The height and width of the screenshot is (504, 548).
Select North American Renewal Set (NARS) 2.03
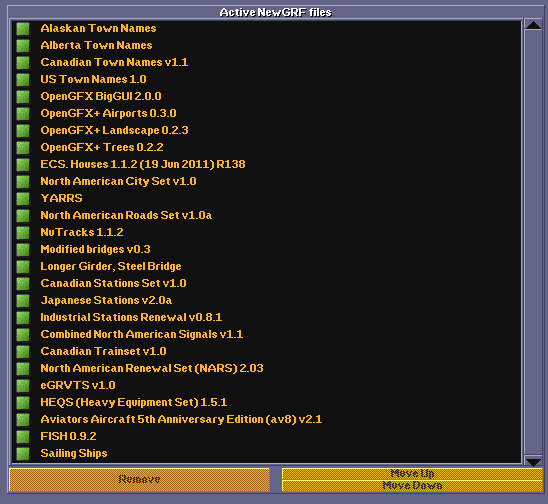[266, 368]
